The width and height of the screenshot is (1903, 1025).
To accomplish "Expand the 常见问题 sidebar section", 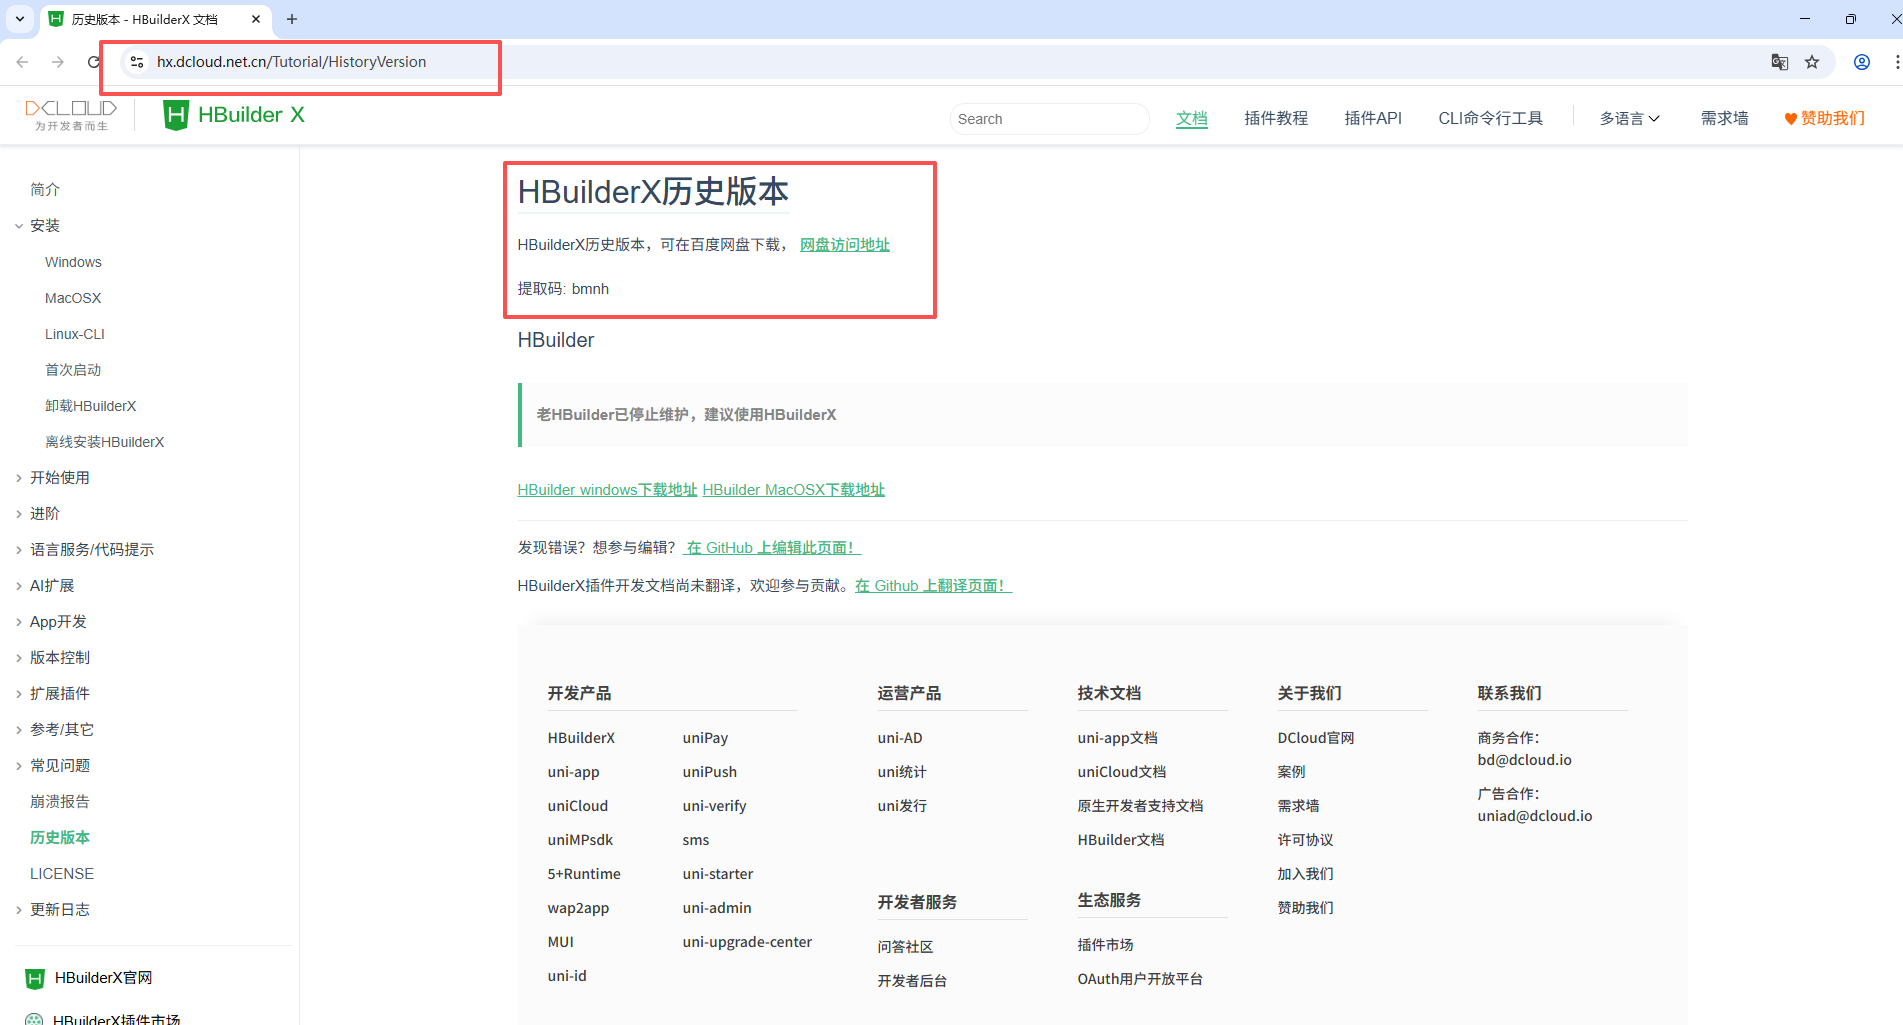I will (19, 766).
